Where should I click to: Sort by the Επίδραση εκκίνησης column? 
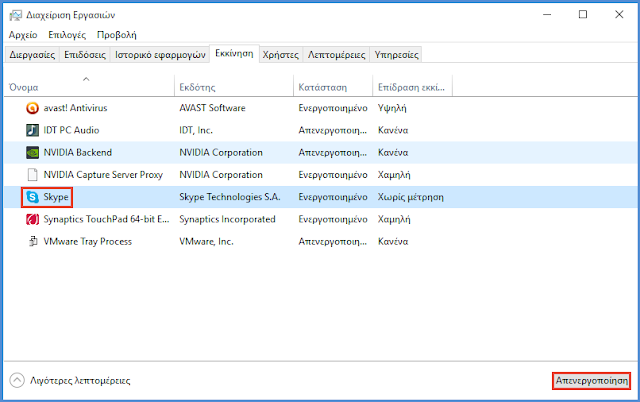tap(412, 87)
